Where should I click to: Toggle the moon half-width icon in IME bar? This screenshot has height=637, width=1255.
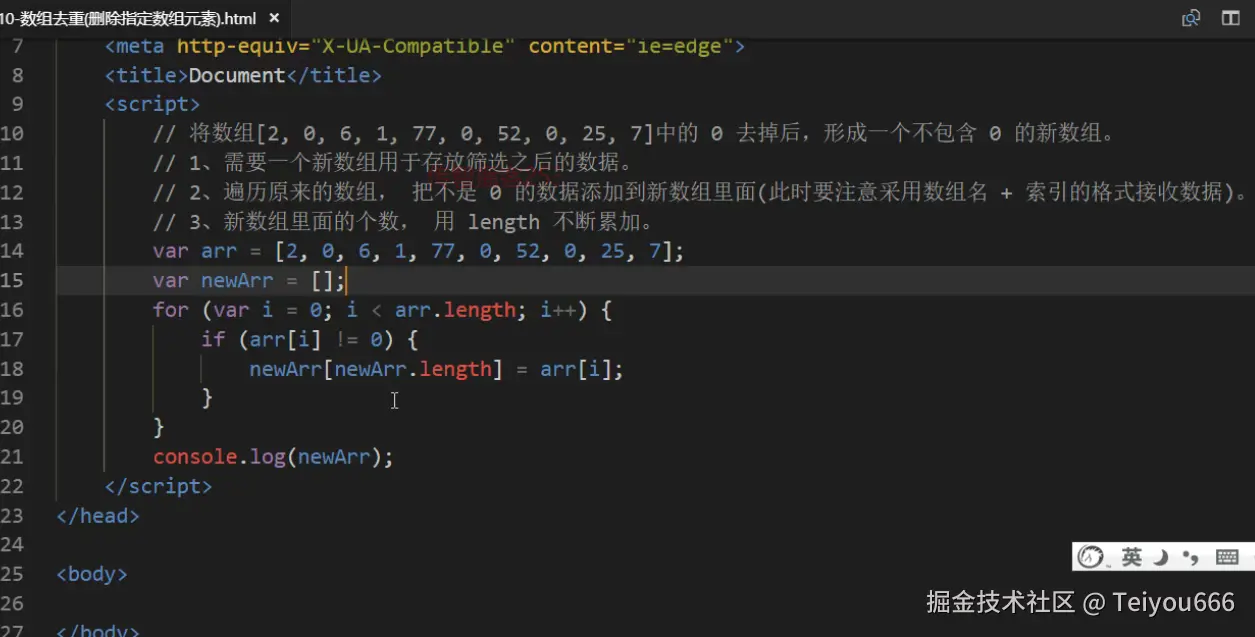coord(1162,558)
